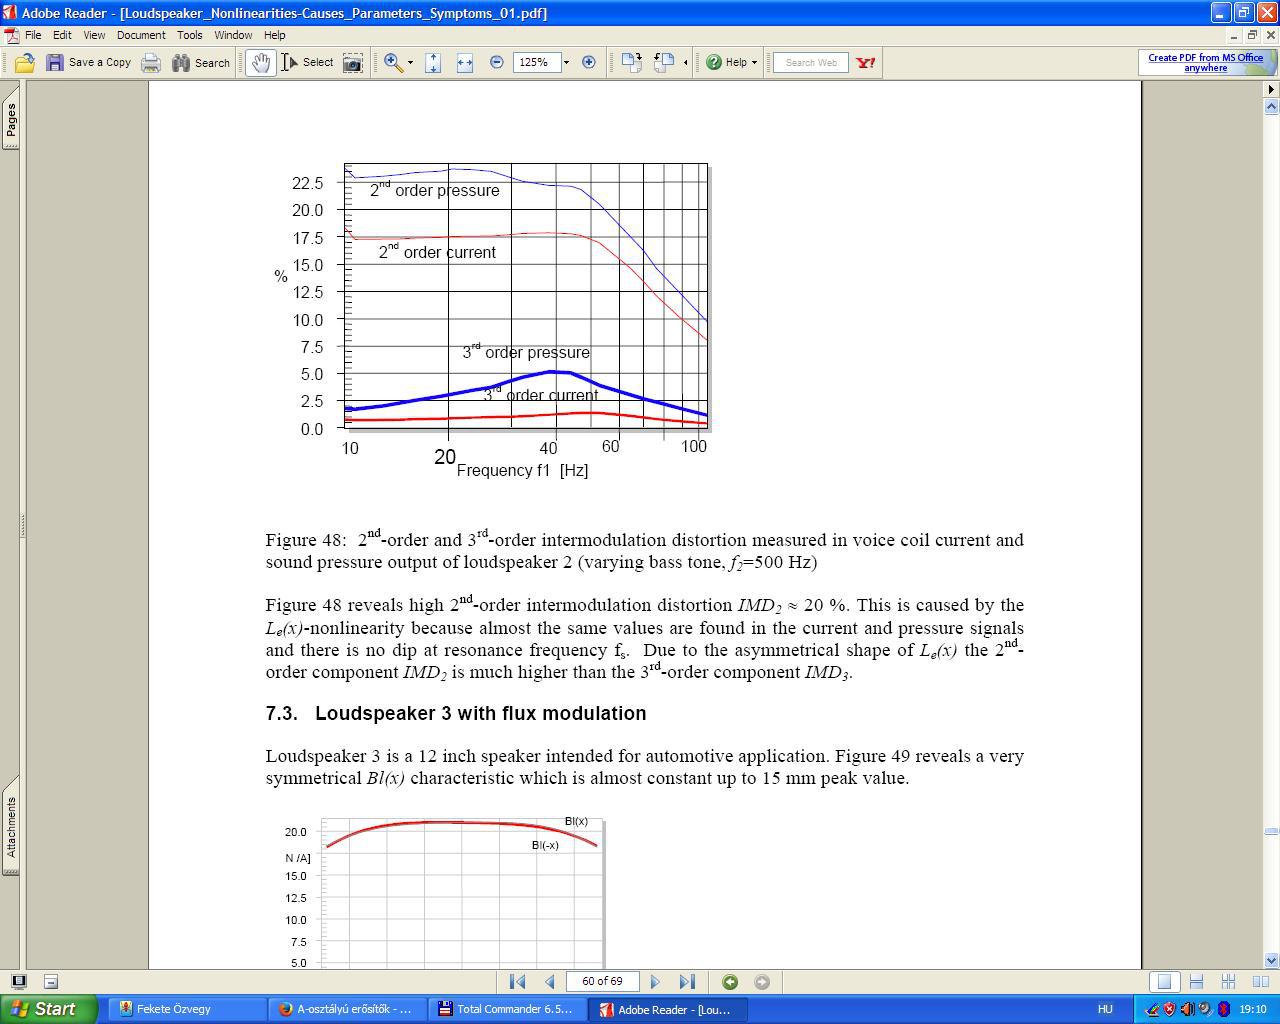Click the hide toolbars icon in status bar
The width and height of the screenshot is (1280, 1024).
(51, 982)
